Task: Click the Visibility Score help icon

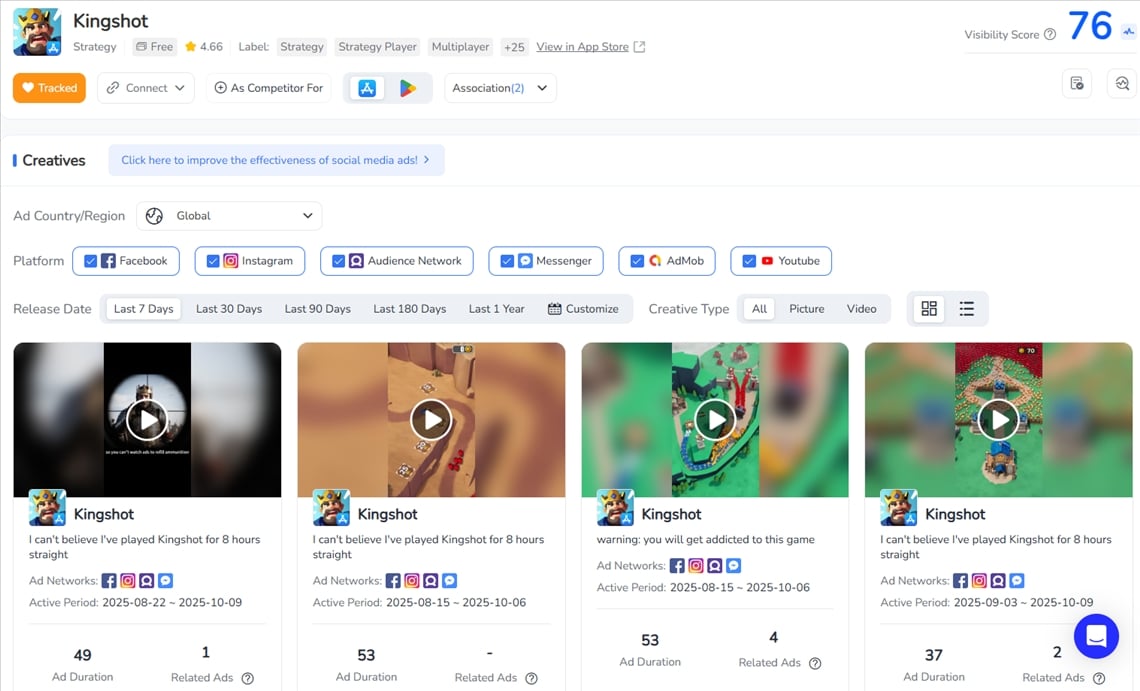Action: (1050, 35)
